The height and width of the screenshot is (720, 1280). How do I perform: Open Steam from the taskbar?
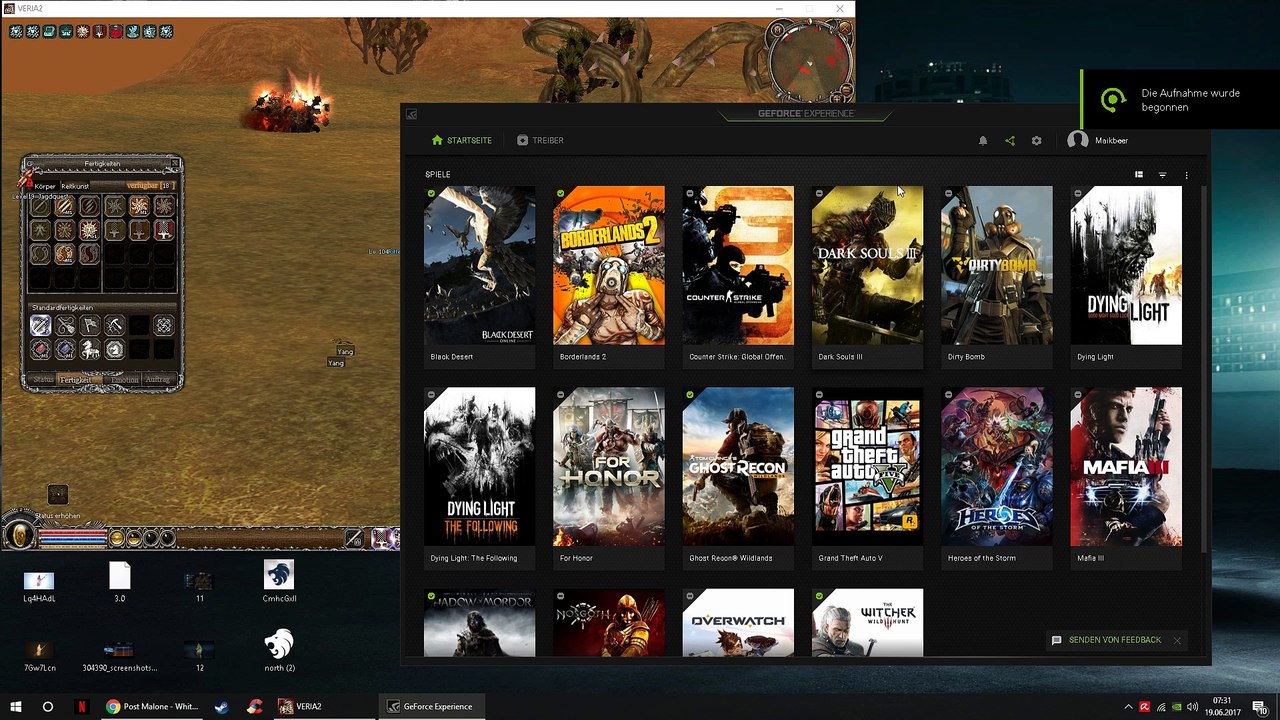pyautogui.click(x=221, y=706)
